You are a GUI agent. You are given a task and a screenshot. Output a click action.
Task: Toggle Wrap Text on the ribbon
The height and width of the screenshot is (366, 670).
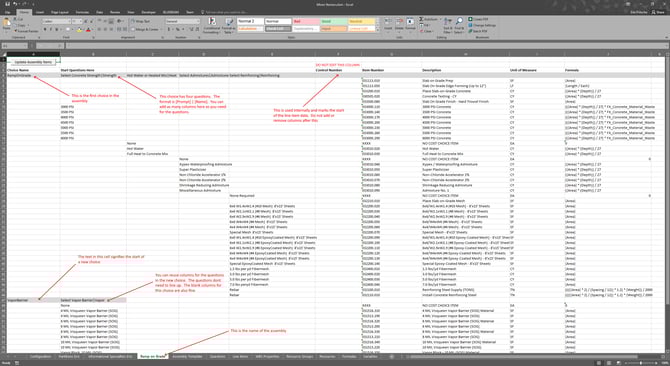coord(141,21)
